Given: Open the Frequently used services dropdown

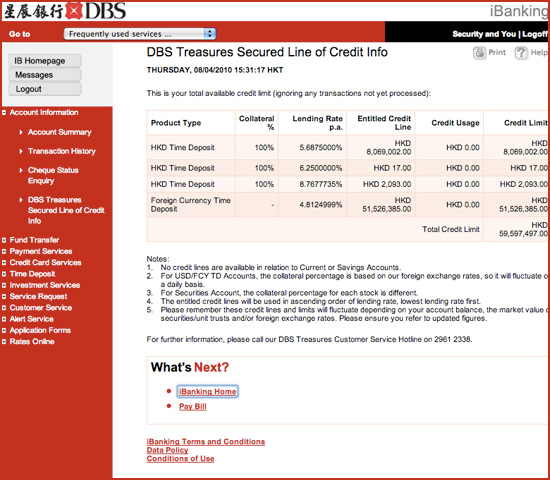Looking at the screenshot, I should click(x=140, y=34).
